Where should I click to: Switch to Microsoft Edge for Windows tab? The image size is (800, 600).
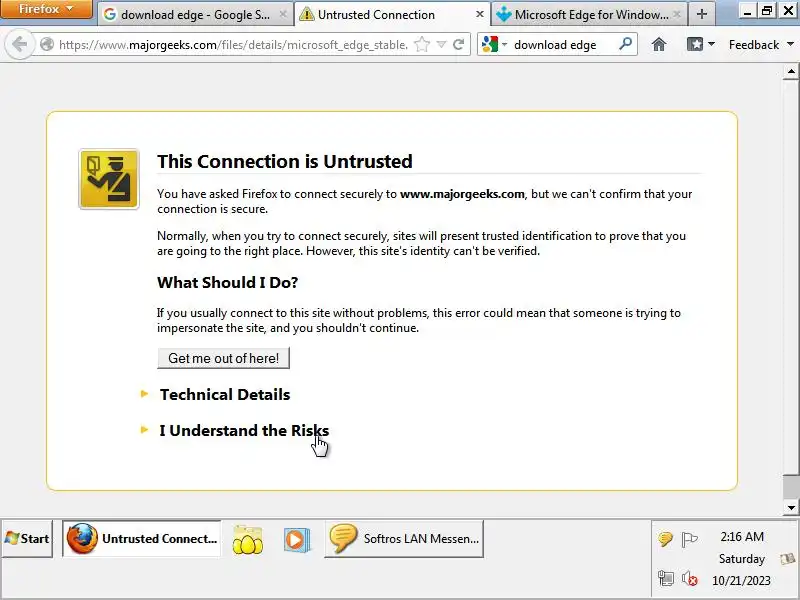589,15
